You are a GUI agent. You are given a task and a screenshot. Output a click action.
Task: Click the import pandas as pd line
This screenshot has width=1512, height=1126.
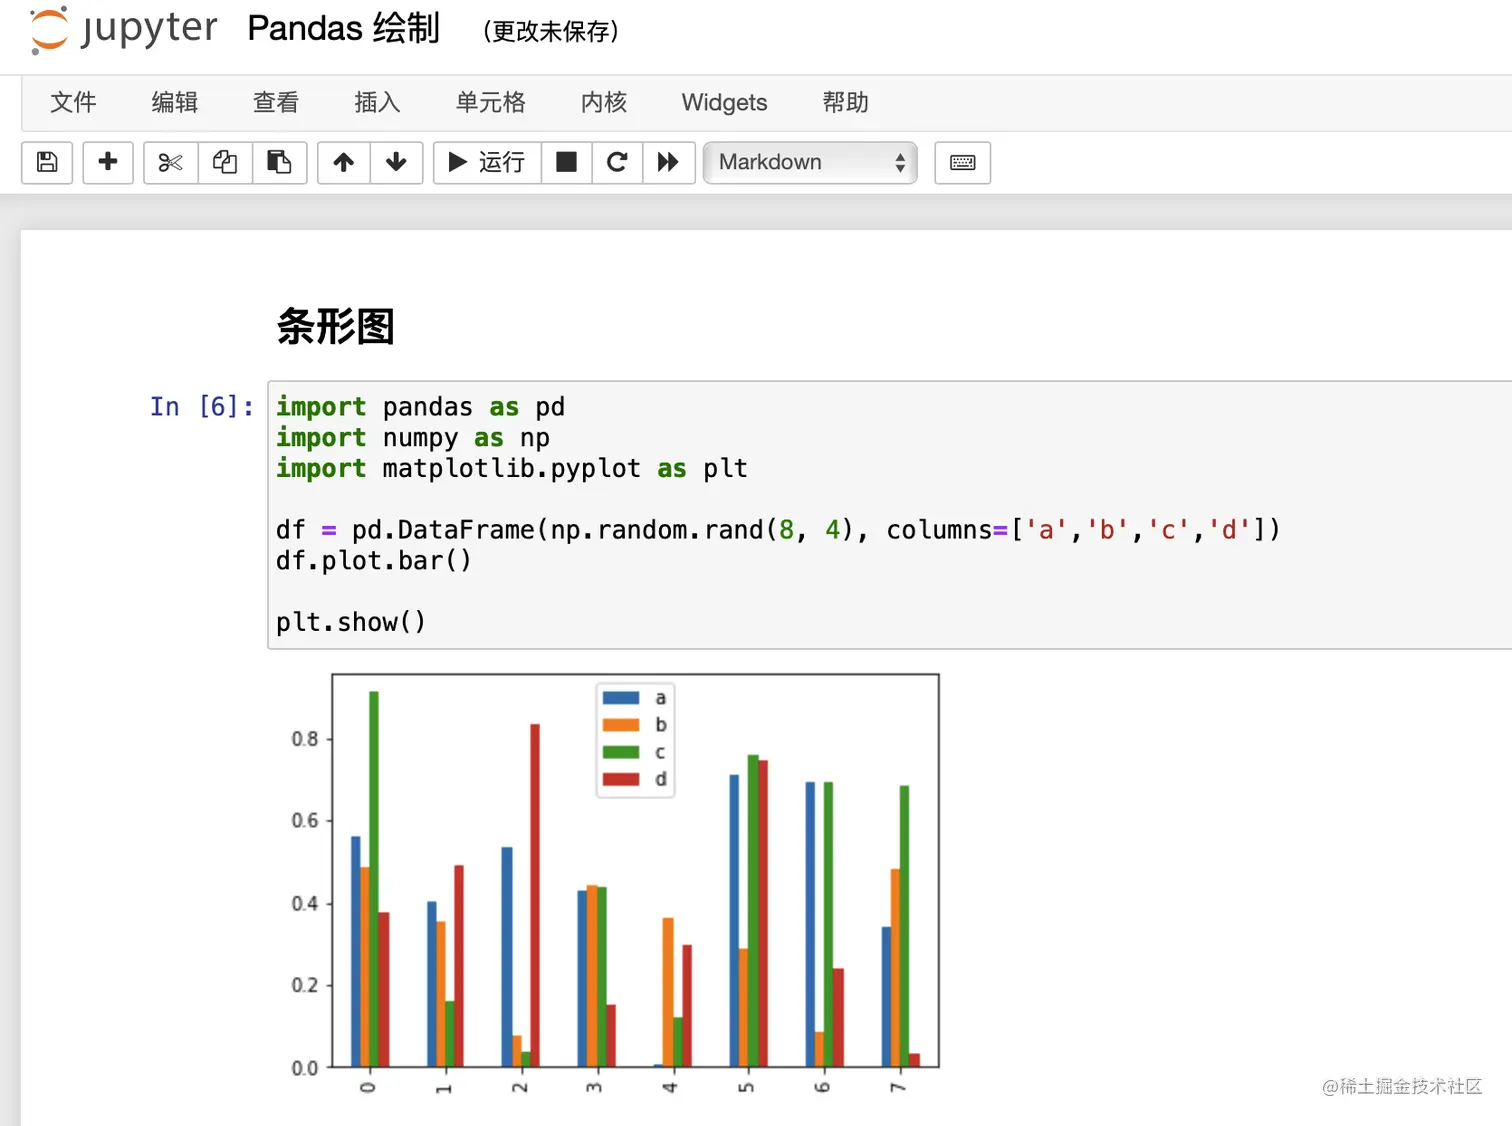[420, 406]
